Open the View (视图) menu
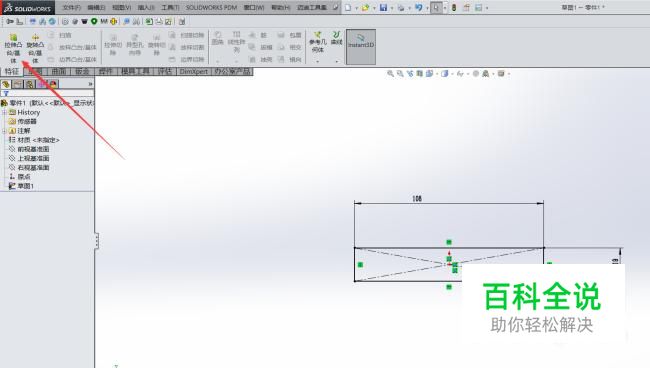This screenshot has height=368, width=650. pos(121,7)
